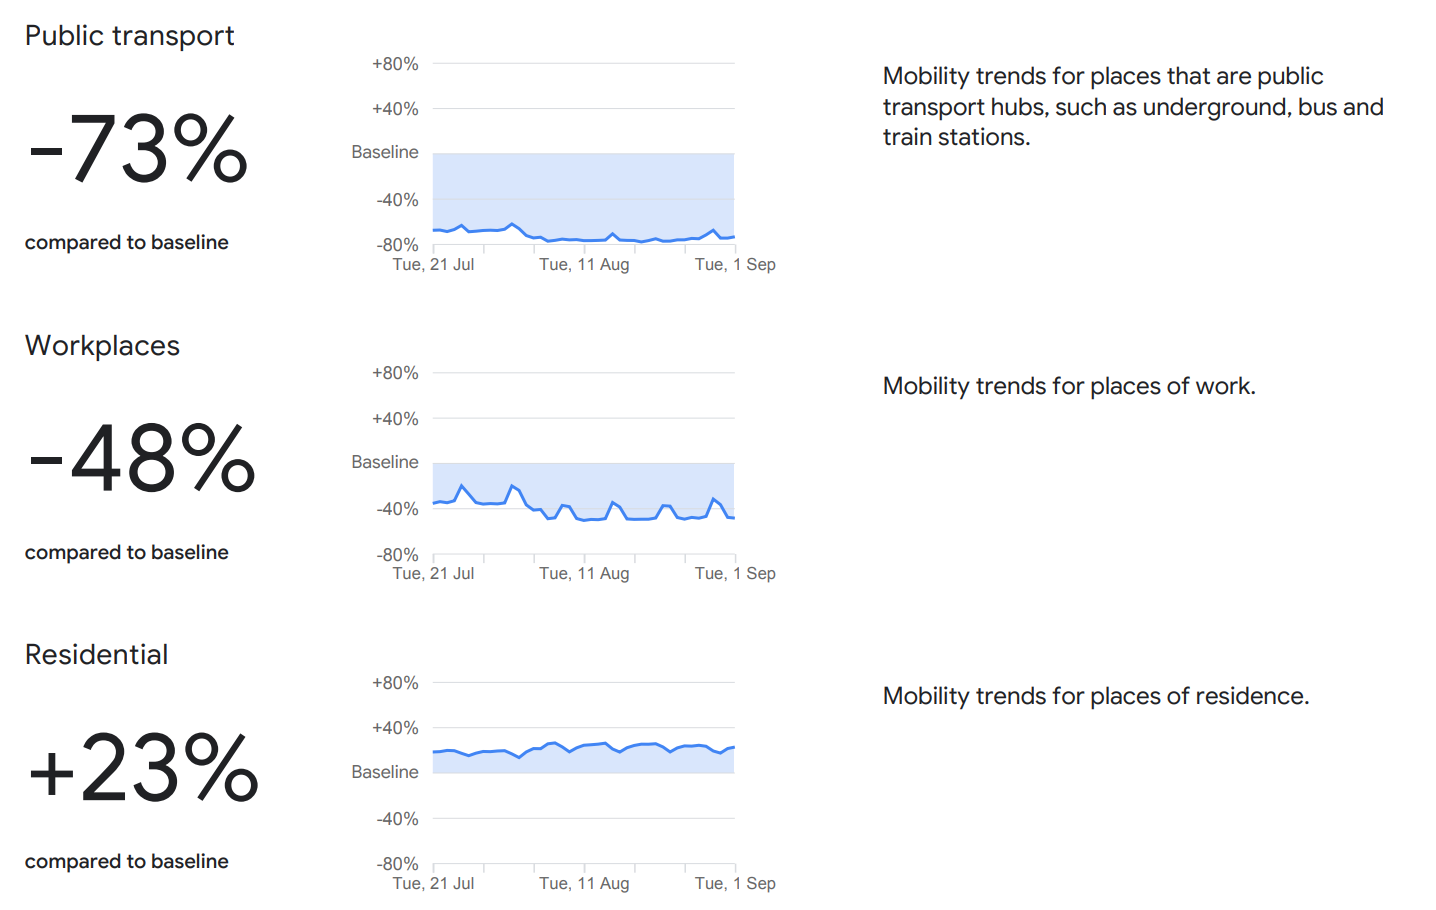This screenshot has height=910, width=1436.
Task: Click the Public transport heading
Action: click(x=129, y=36)
